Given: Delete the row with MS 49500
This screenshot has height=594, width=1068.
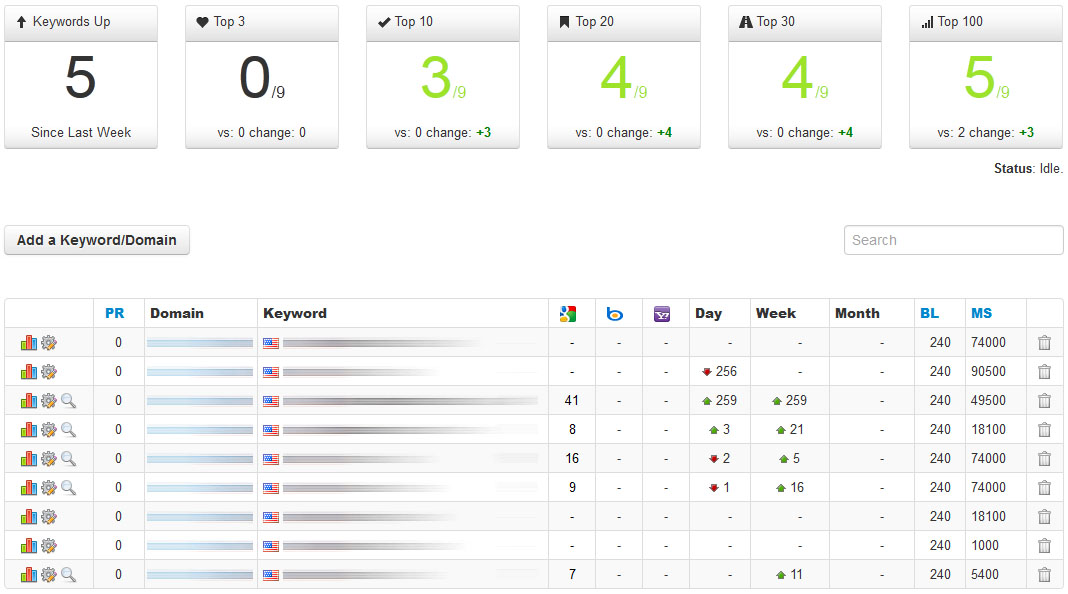Looking at the screenshot, I should (1044, 401).
